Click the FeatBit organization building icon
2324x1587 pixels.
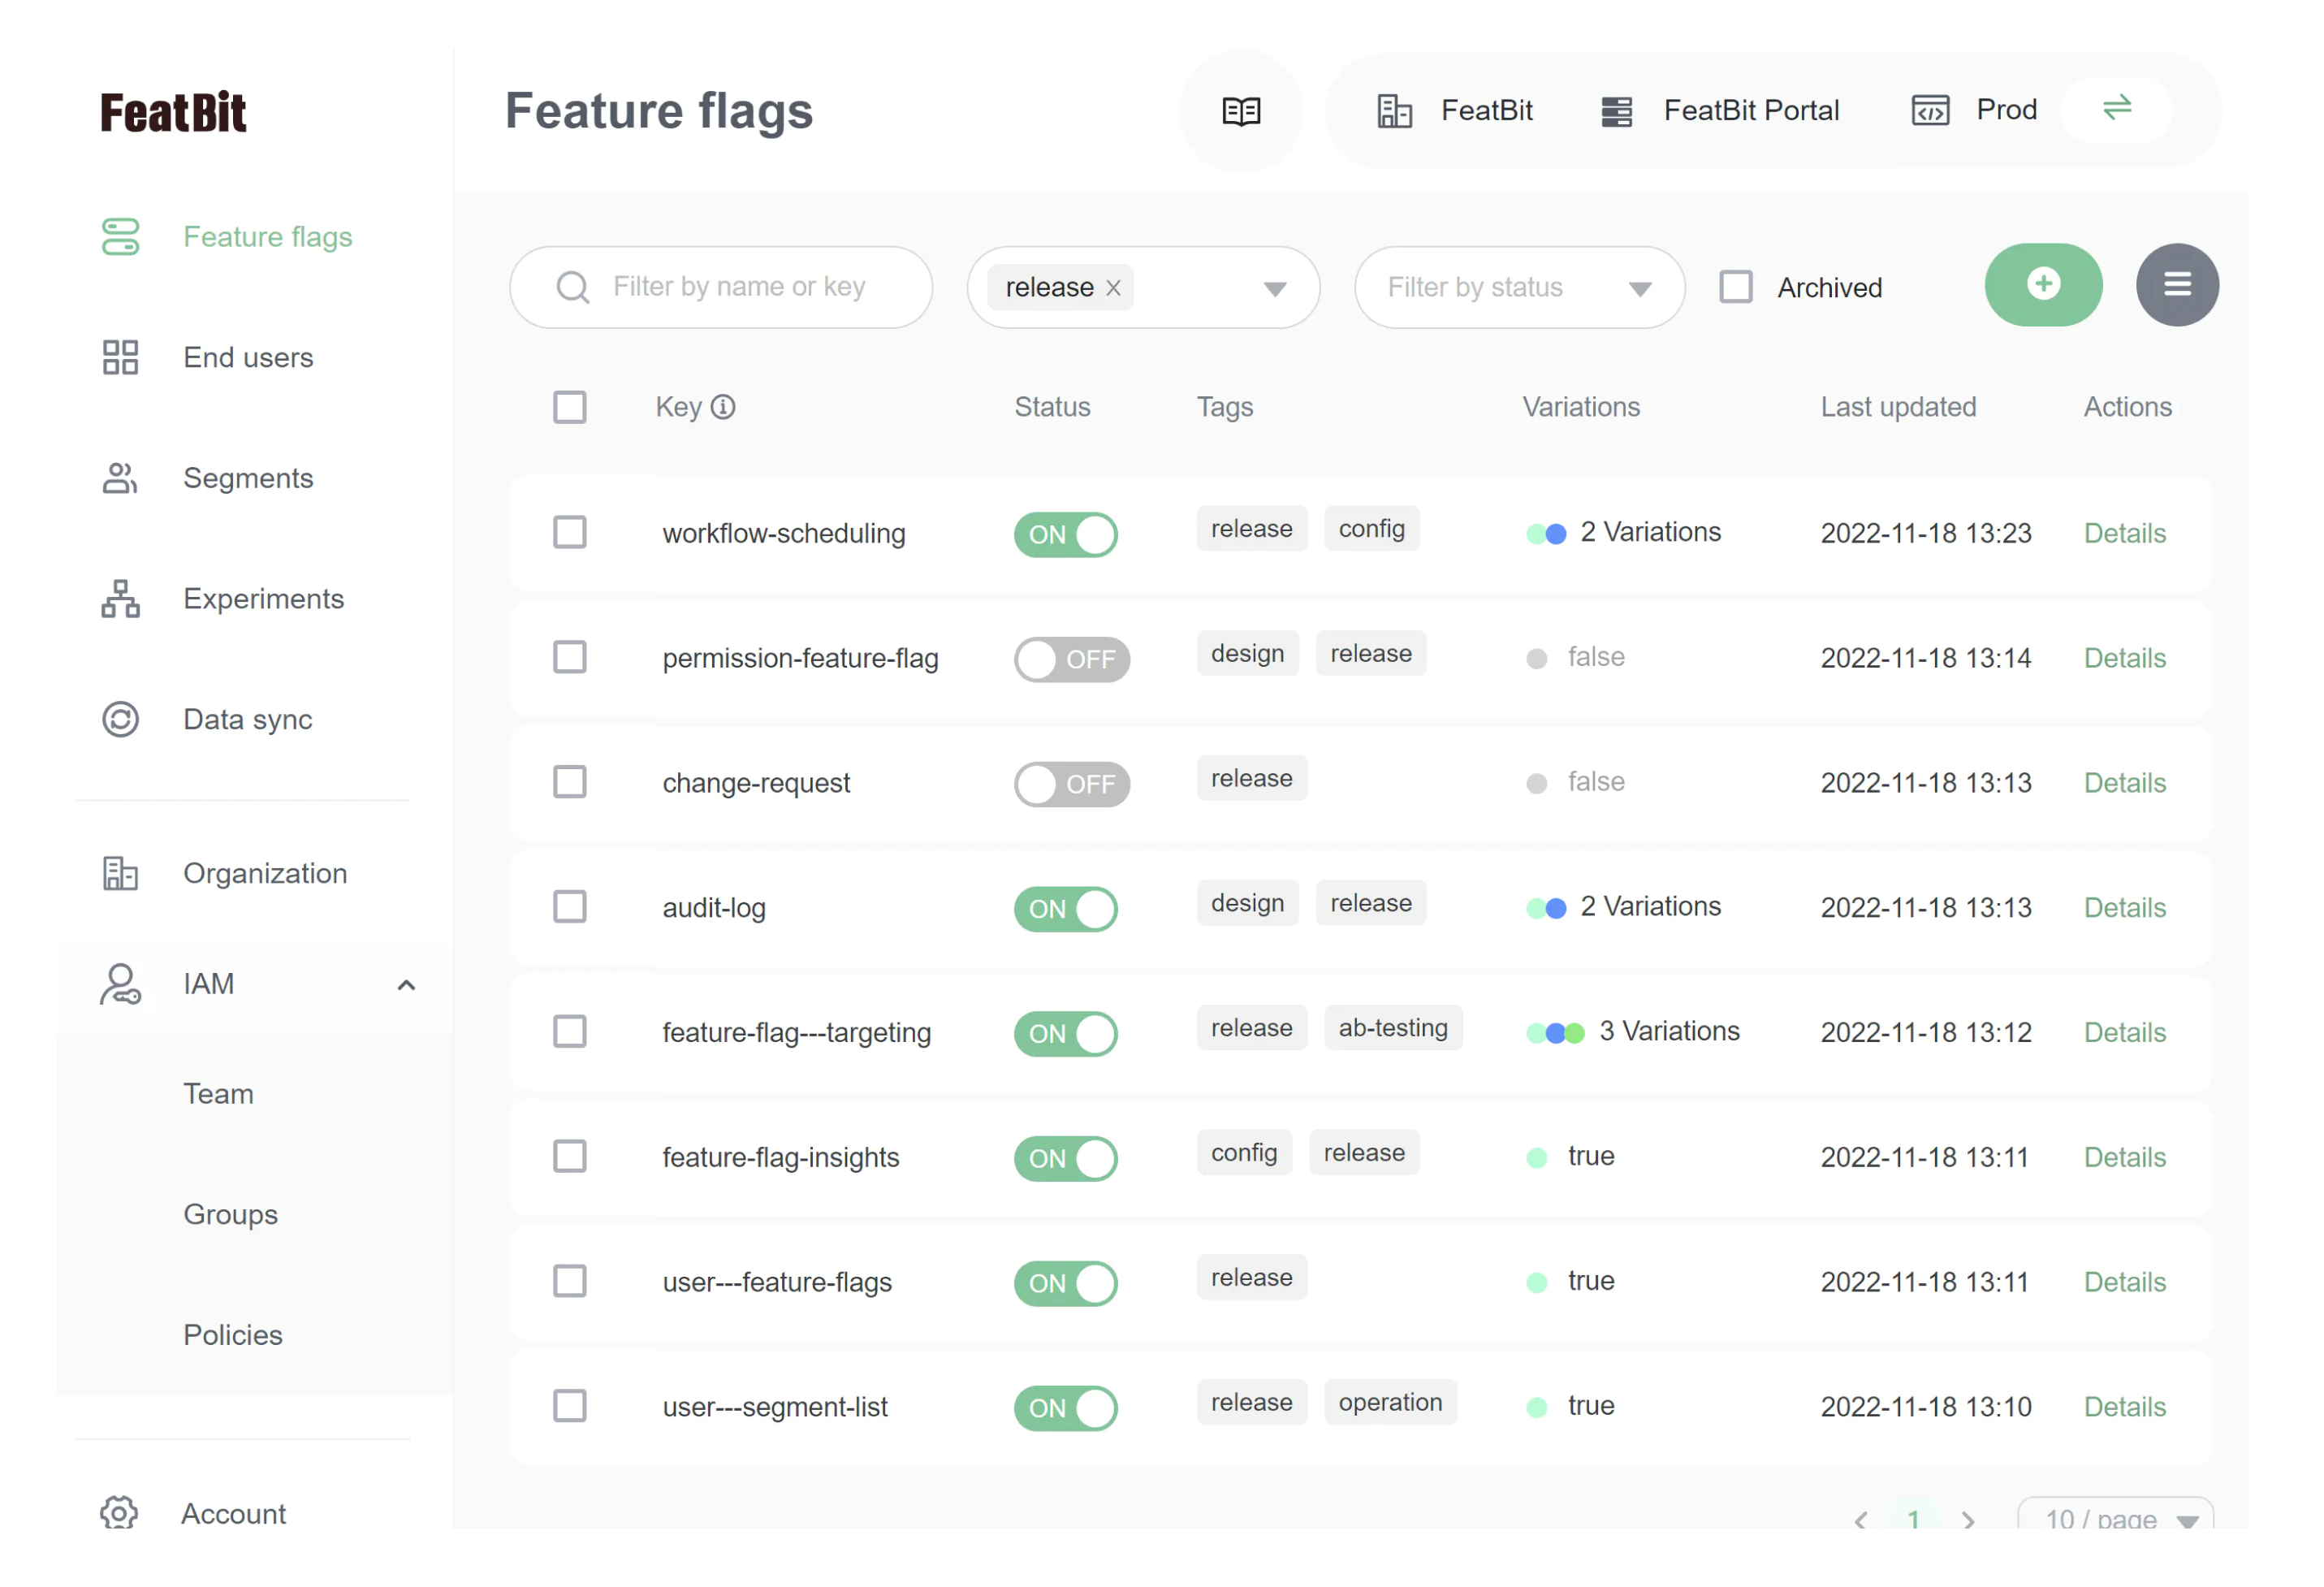click(x=1394, y=111)
